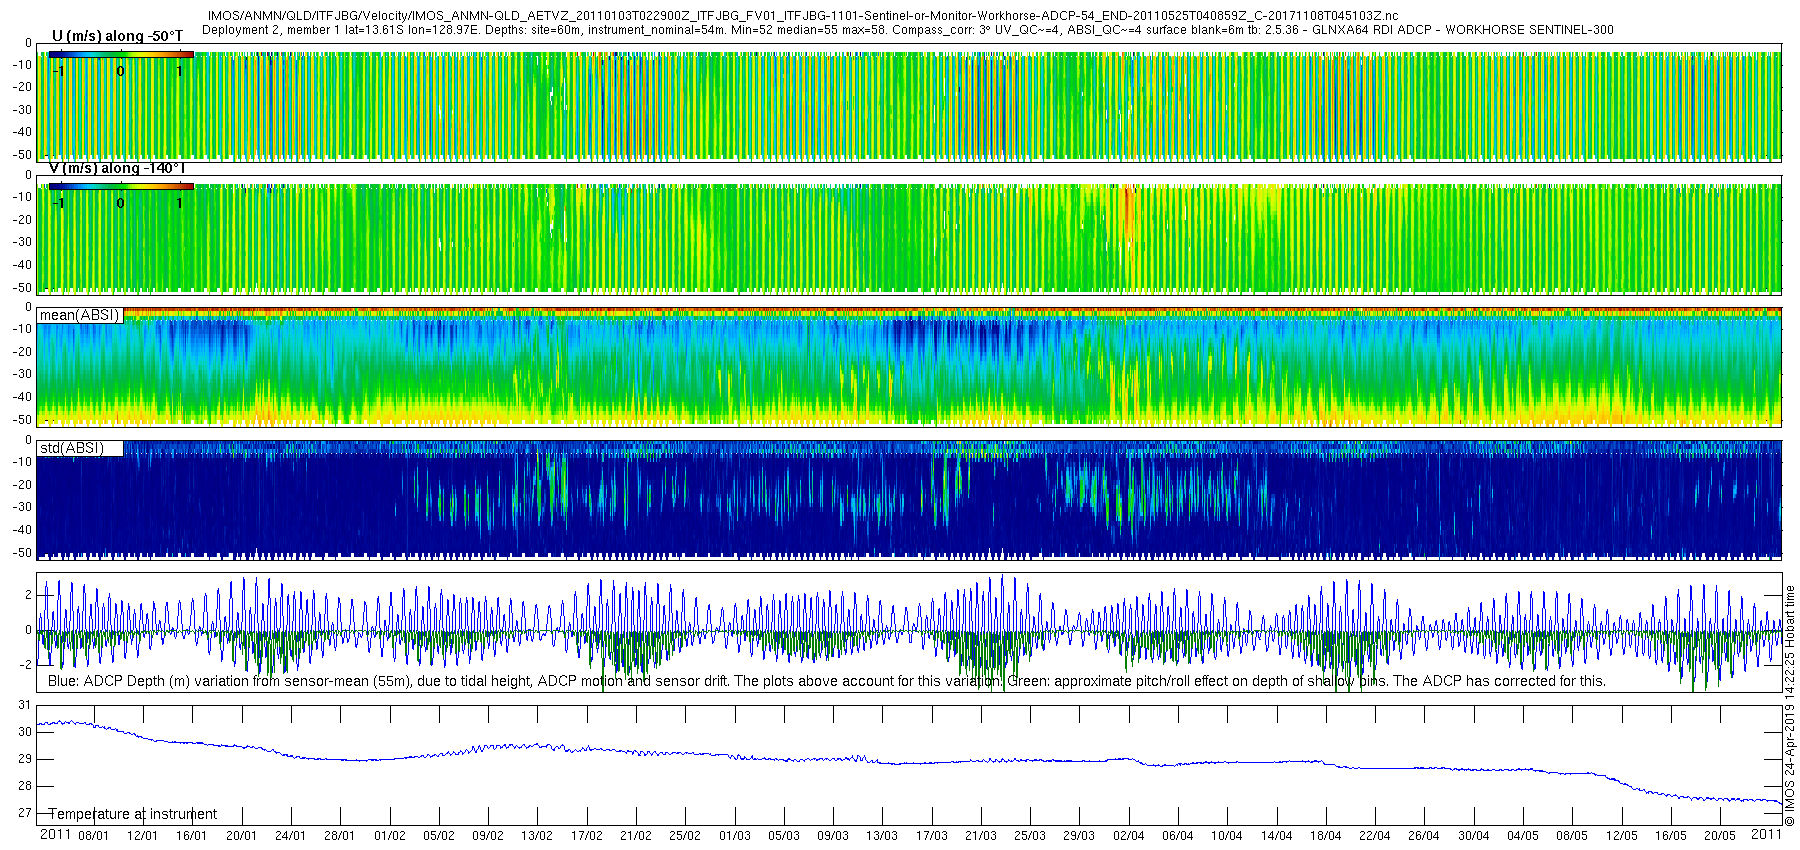Click the 14/04 date tick label
This screenshot has height=850, width=1800.
tap(1277, 836)
